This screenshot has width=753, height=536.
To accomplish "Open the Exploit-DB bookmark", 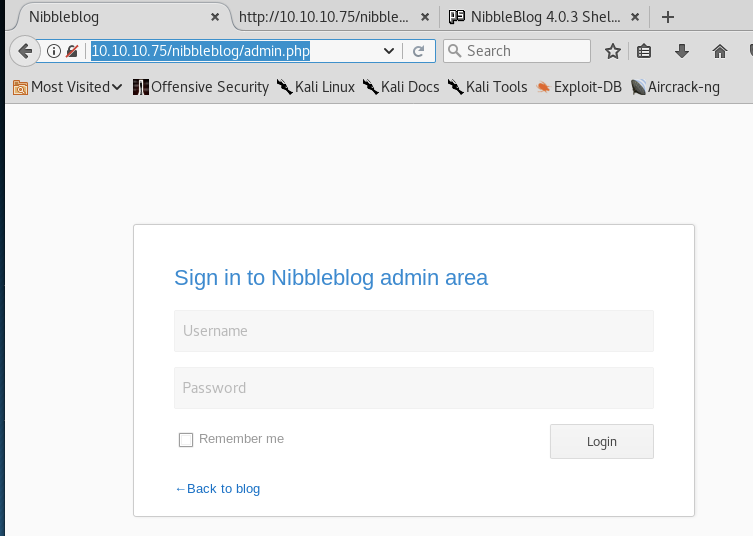I will (579, 87).
